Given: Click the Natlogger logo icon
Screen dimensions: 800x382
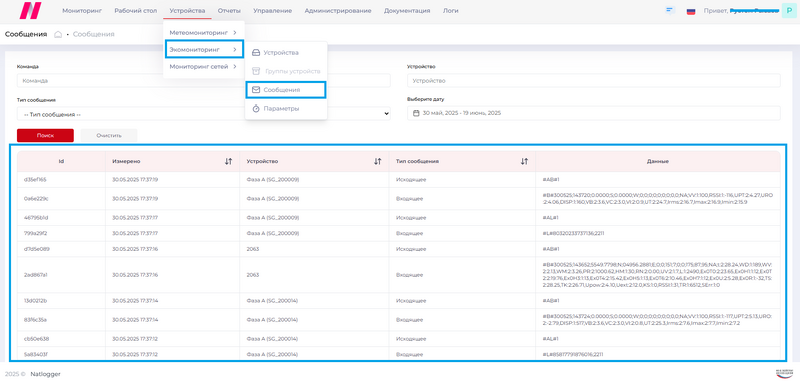Looking at the screenshot, I should point(31,10).
